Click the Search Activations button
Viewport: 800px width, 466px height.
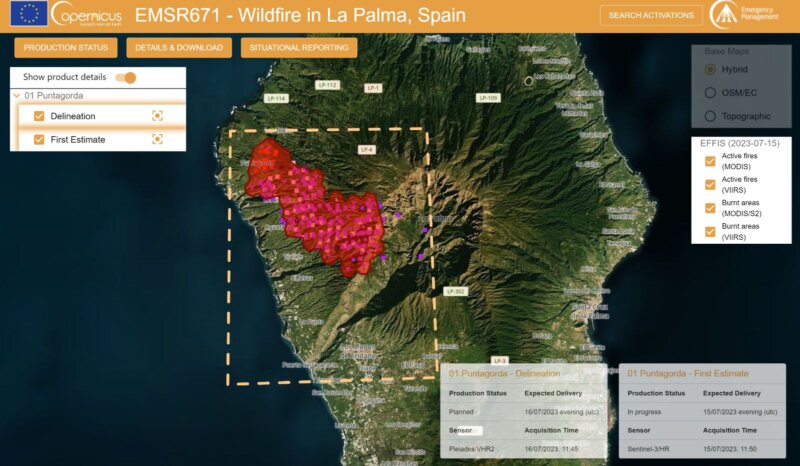click(651, 15)
